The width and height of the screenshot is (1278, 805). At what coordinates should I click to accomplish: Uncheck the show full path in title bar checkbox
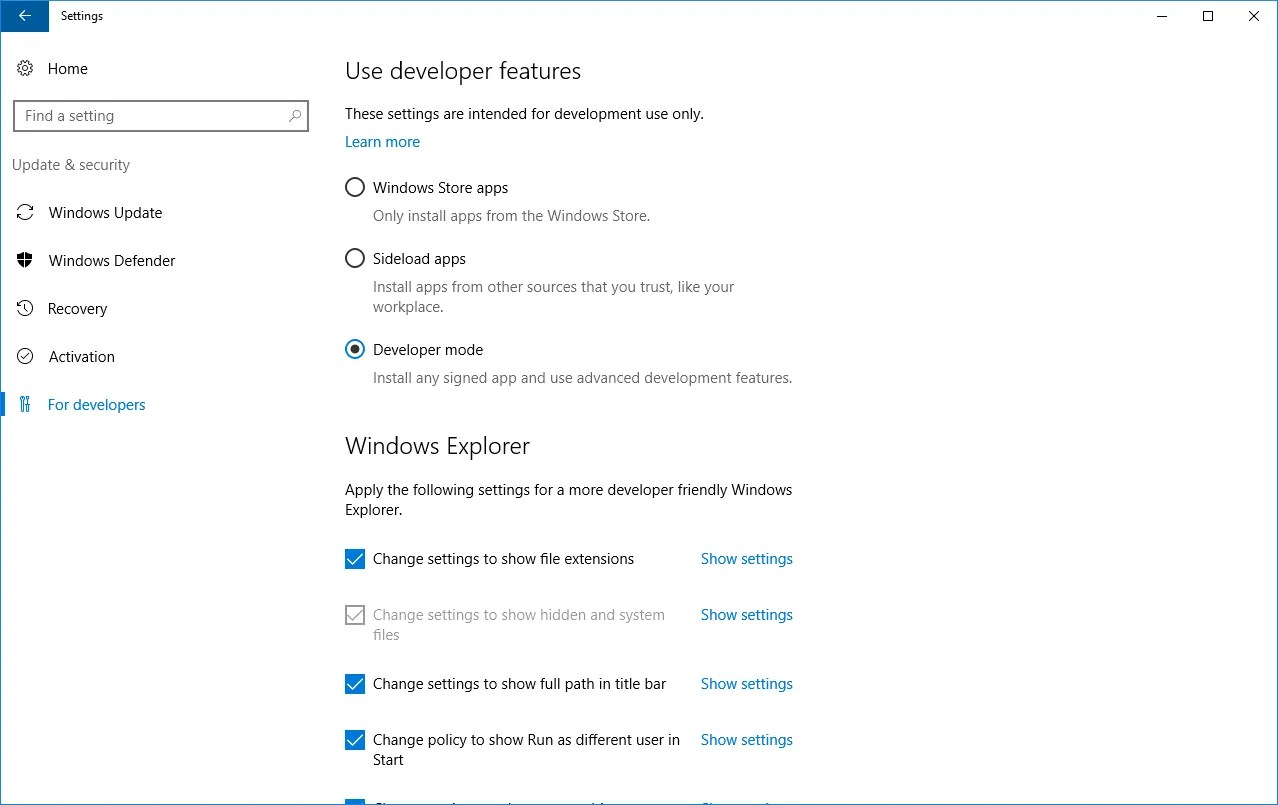(x=355, y=684)
